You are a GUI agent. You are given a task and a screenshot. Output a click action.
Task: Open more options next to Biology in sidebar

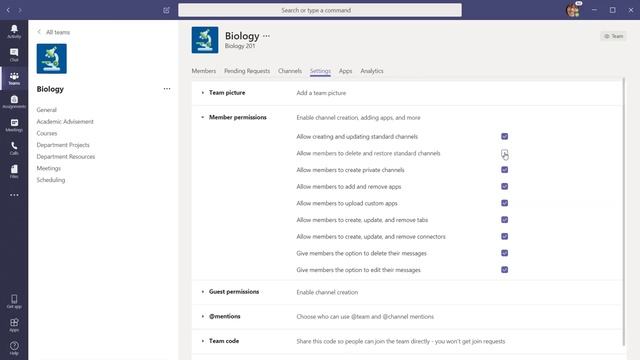click(x=167, y=89)
